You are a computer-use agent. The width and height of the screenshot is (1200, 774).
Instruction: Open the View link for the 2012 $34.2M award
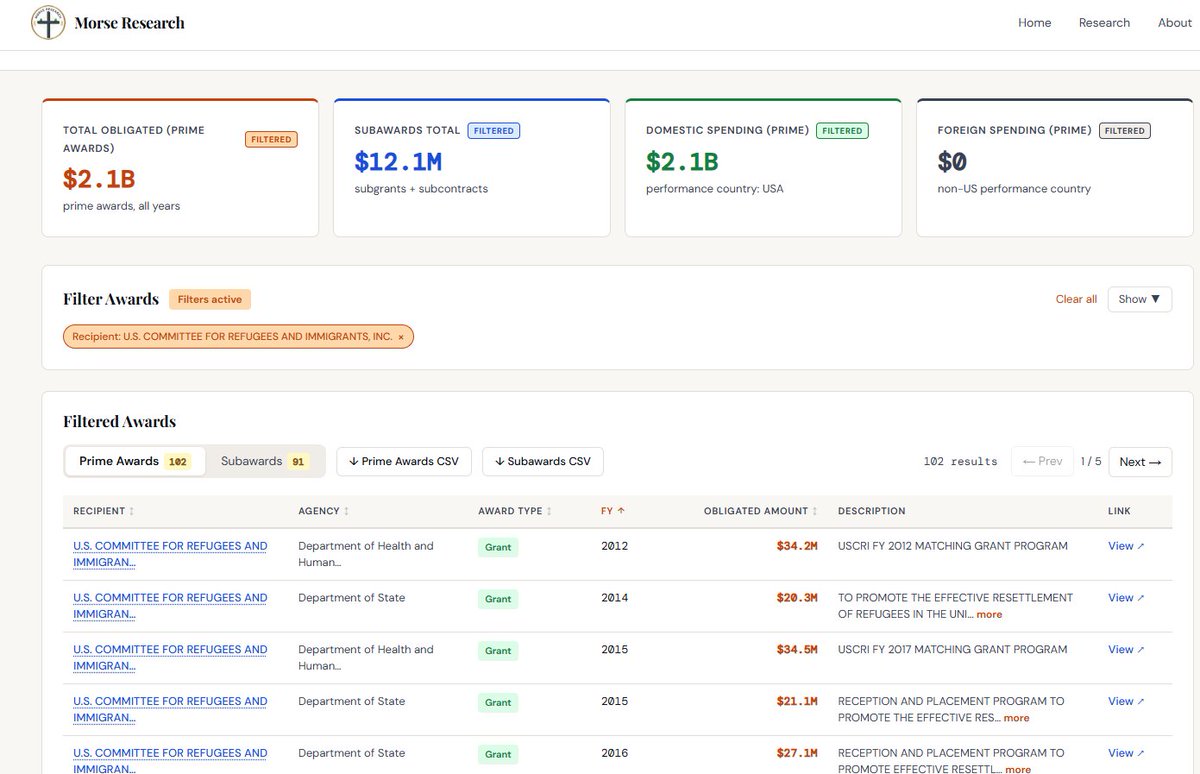coord(1126,546)
